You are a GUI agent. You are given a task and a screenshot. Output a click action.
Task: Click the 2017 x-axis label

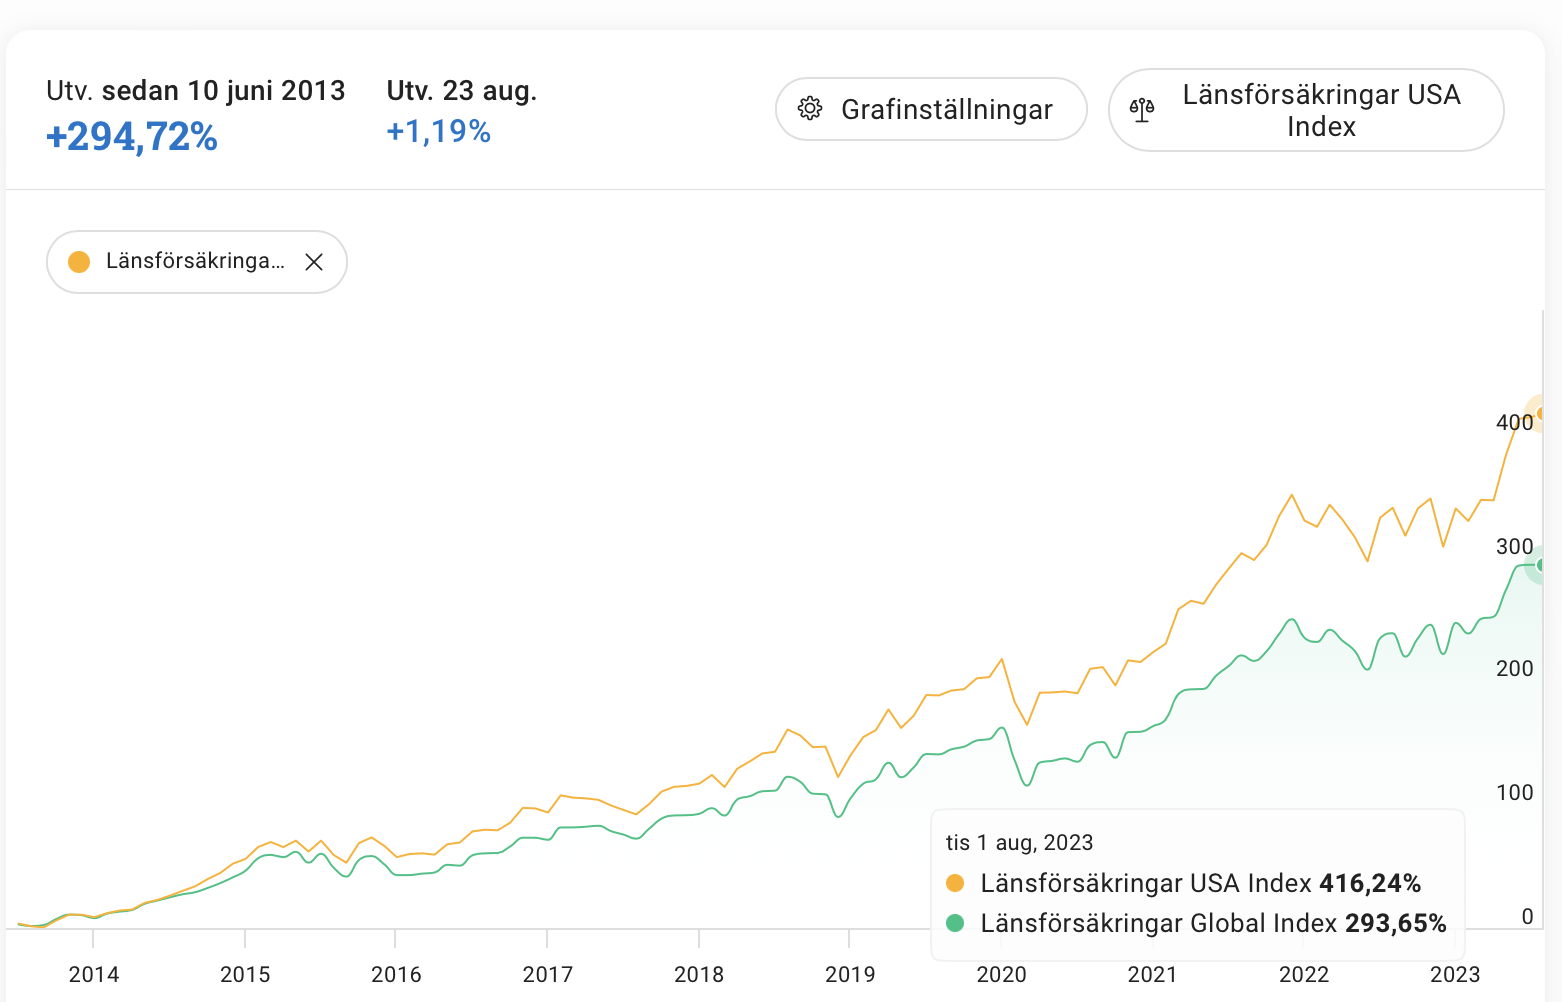coord(548,974)
